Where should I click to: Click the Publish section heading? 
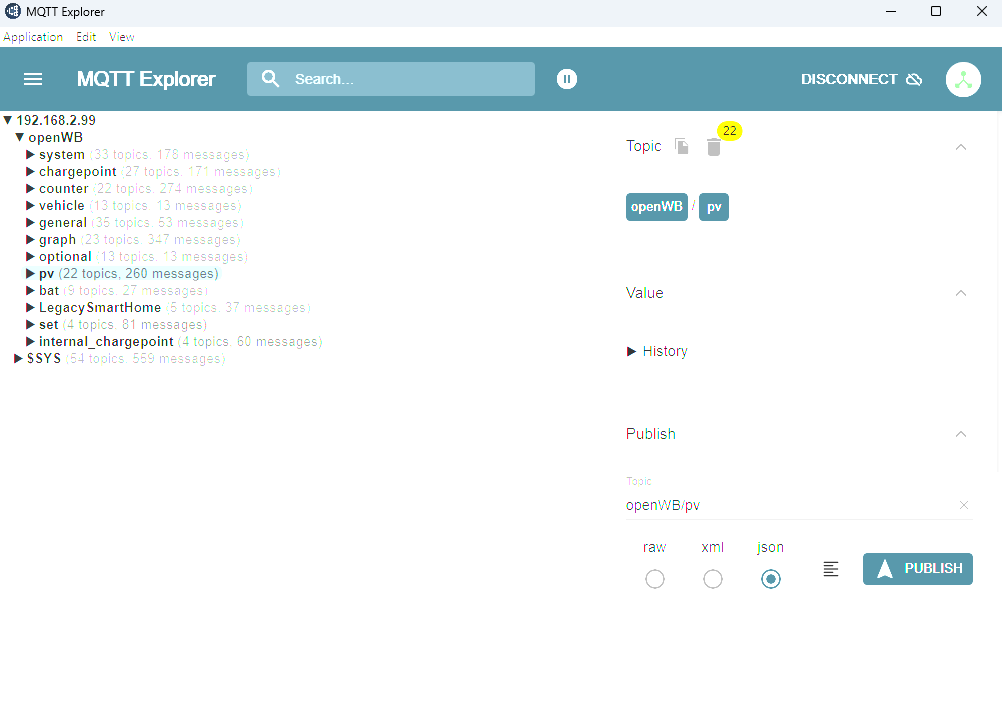pos(651,434)
